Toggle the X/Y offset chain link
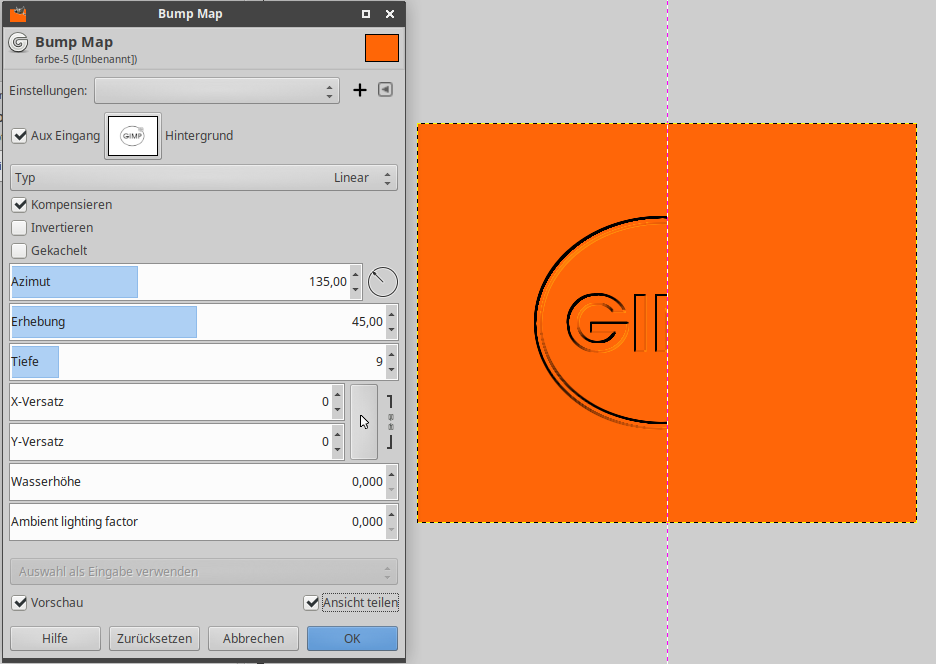936x664 pixels. pos(390,422)
